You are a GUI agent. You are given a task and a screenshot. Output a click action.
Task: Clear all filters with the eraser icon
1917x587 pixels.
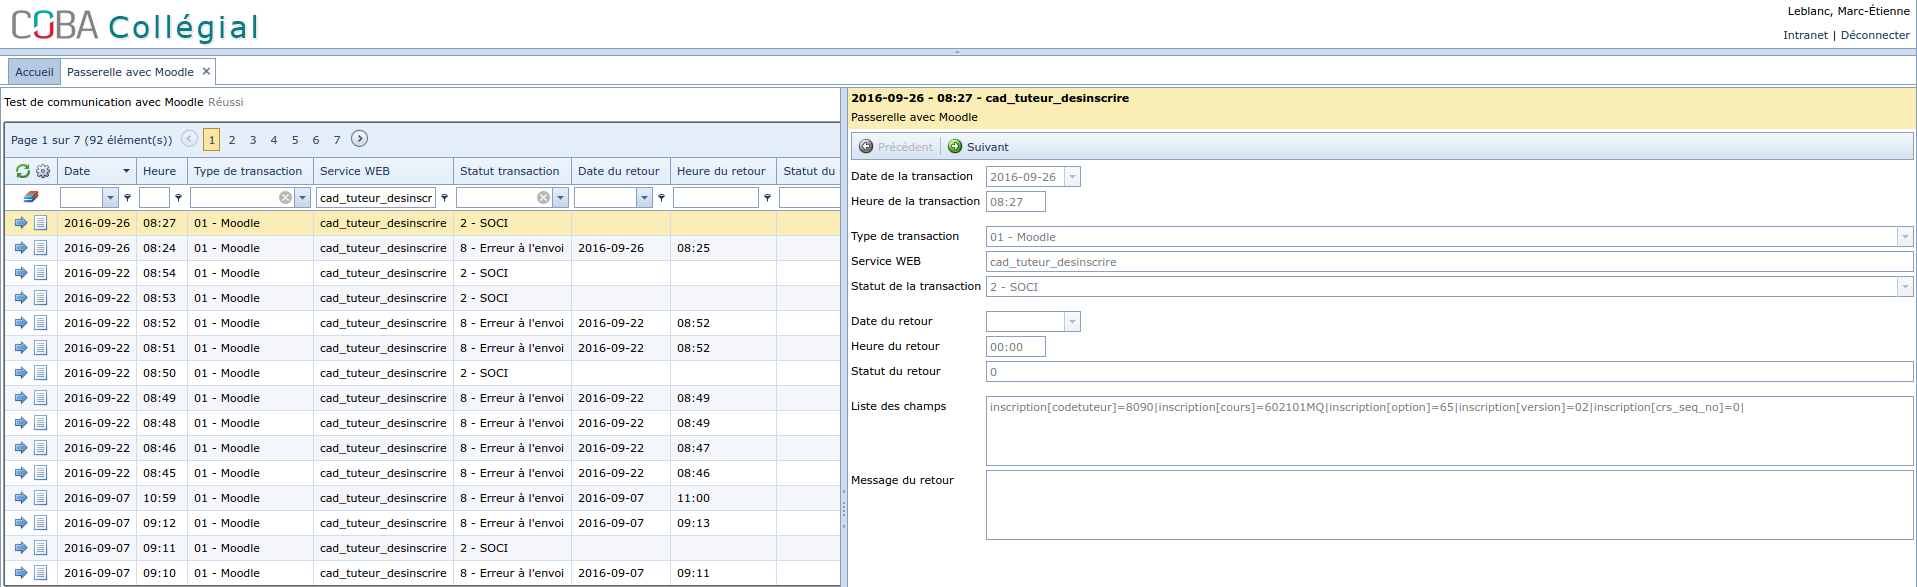[x=31, y=197]
